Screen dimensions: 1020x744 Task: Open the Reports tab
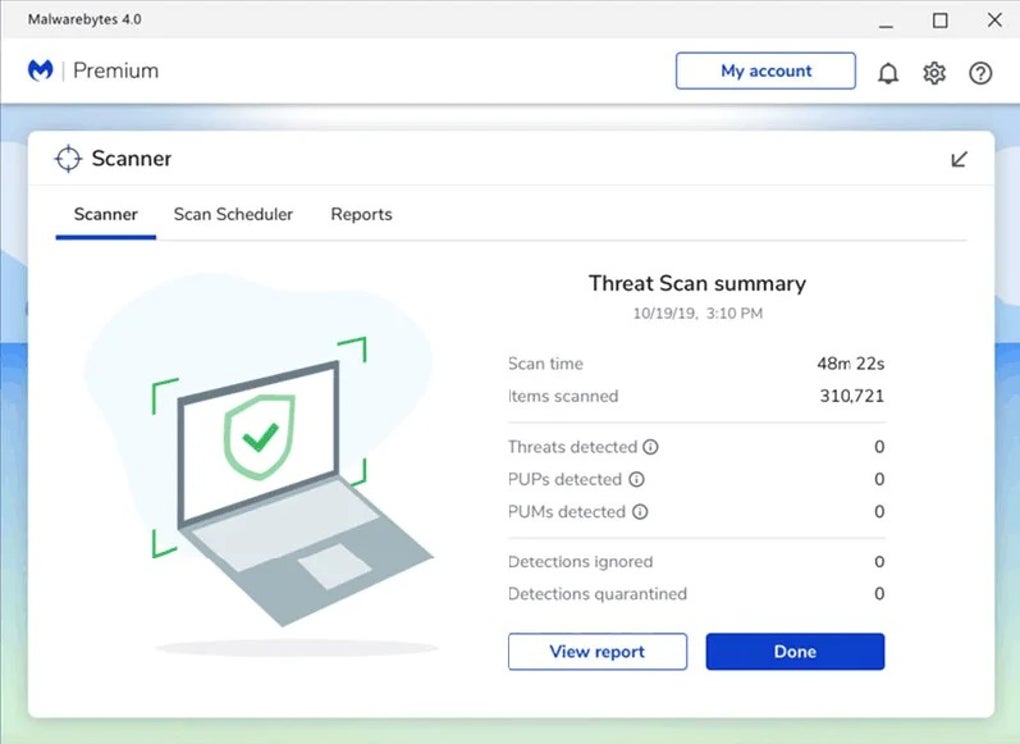tap(361, 214)
